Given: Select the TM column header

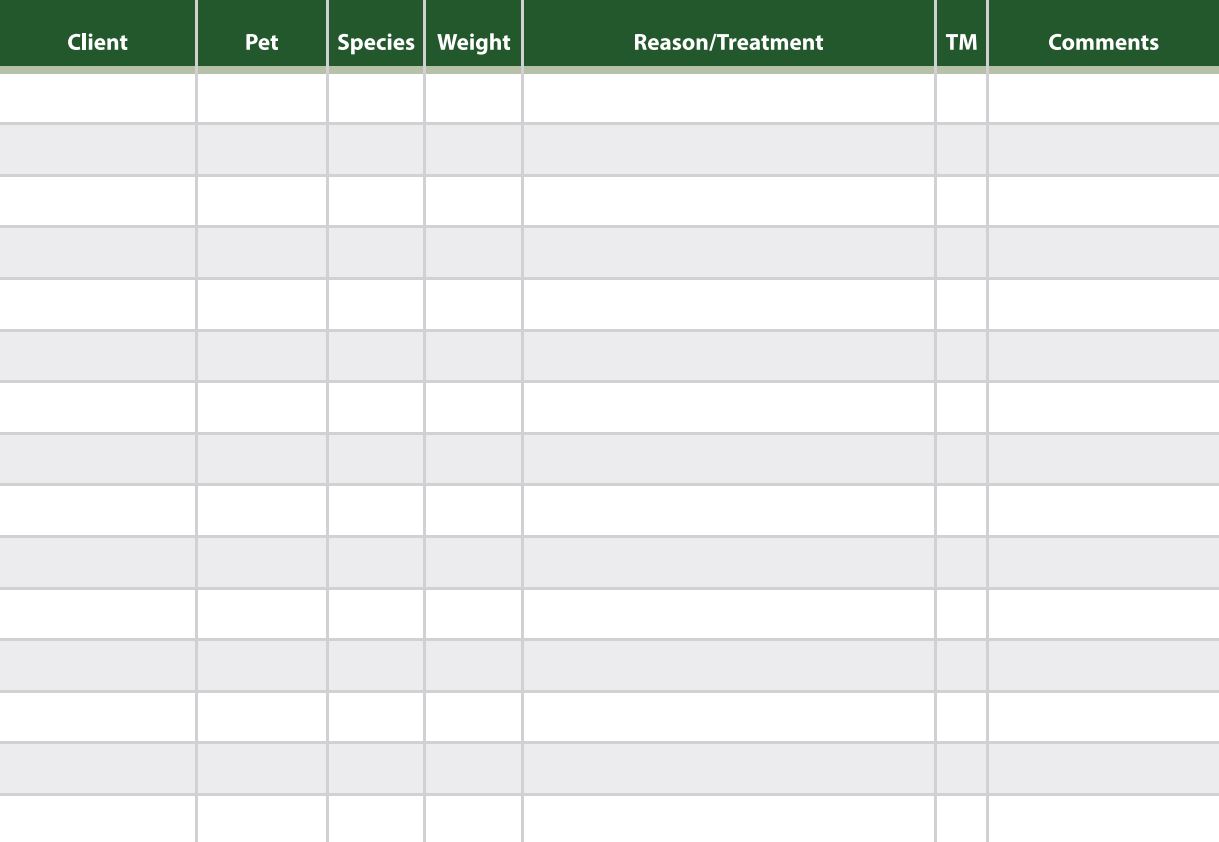Looking at the screenshot, I should coord(961,42).
